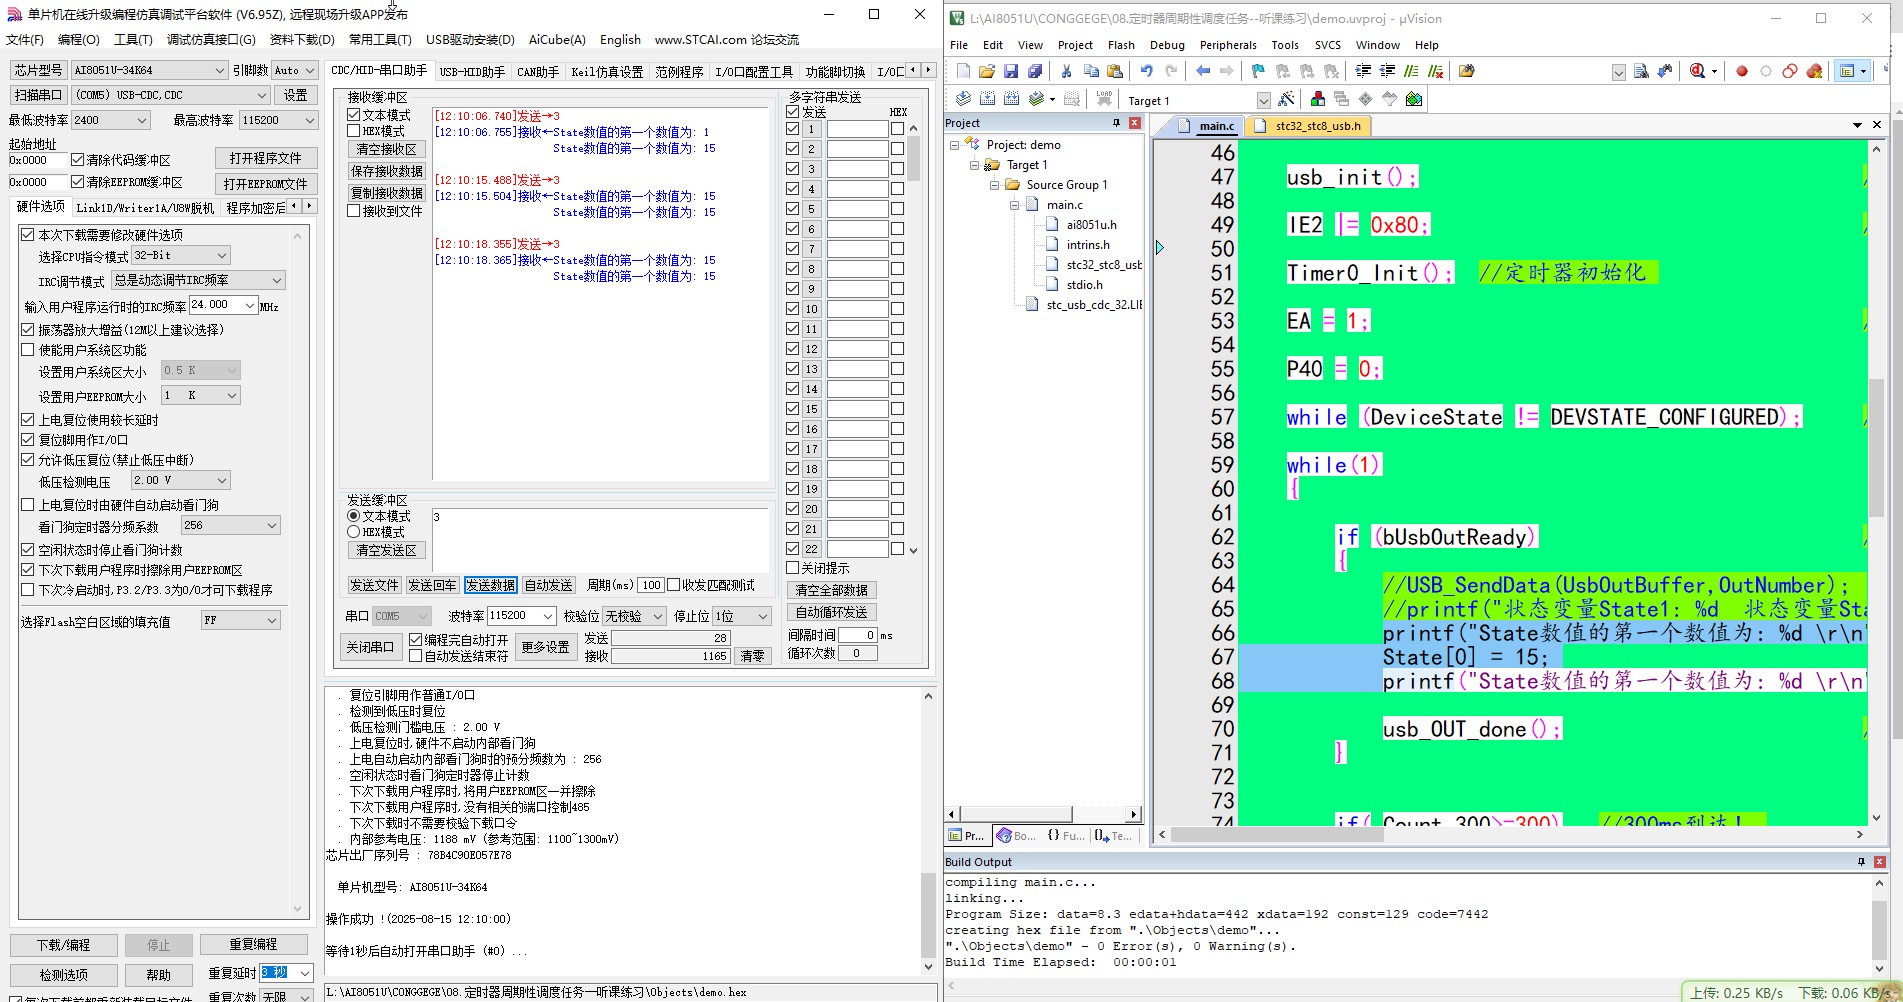
Task: Switch to USB-HID助手 tab
Action: tap(472, 72)
